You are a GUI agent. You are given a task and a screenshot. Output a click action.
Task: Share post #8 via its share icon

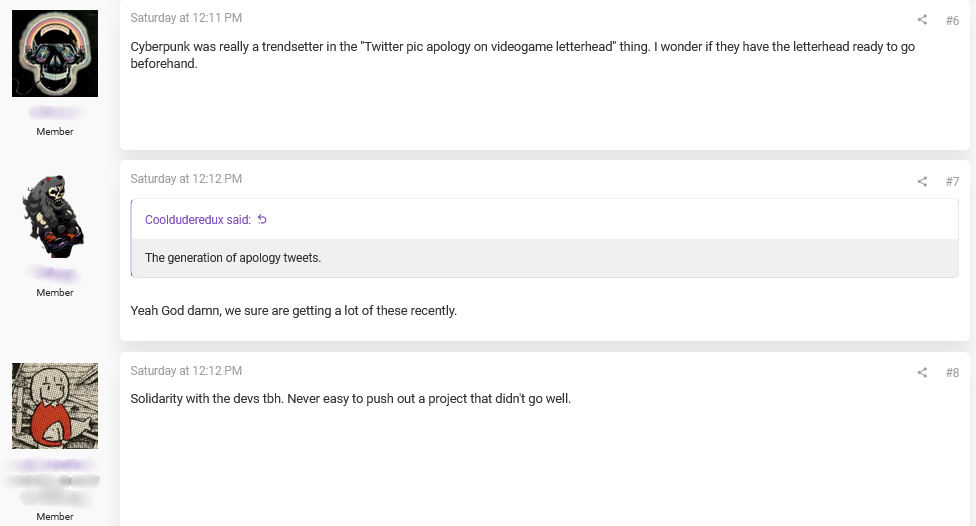(x=922, y=372)
